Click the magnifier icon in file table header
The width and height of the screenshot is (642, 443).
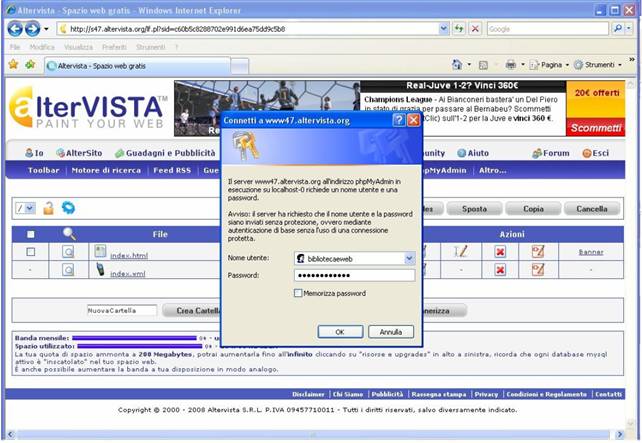[69, 234]
